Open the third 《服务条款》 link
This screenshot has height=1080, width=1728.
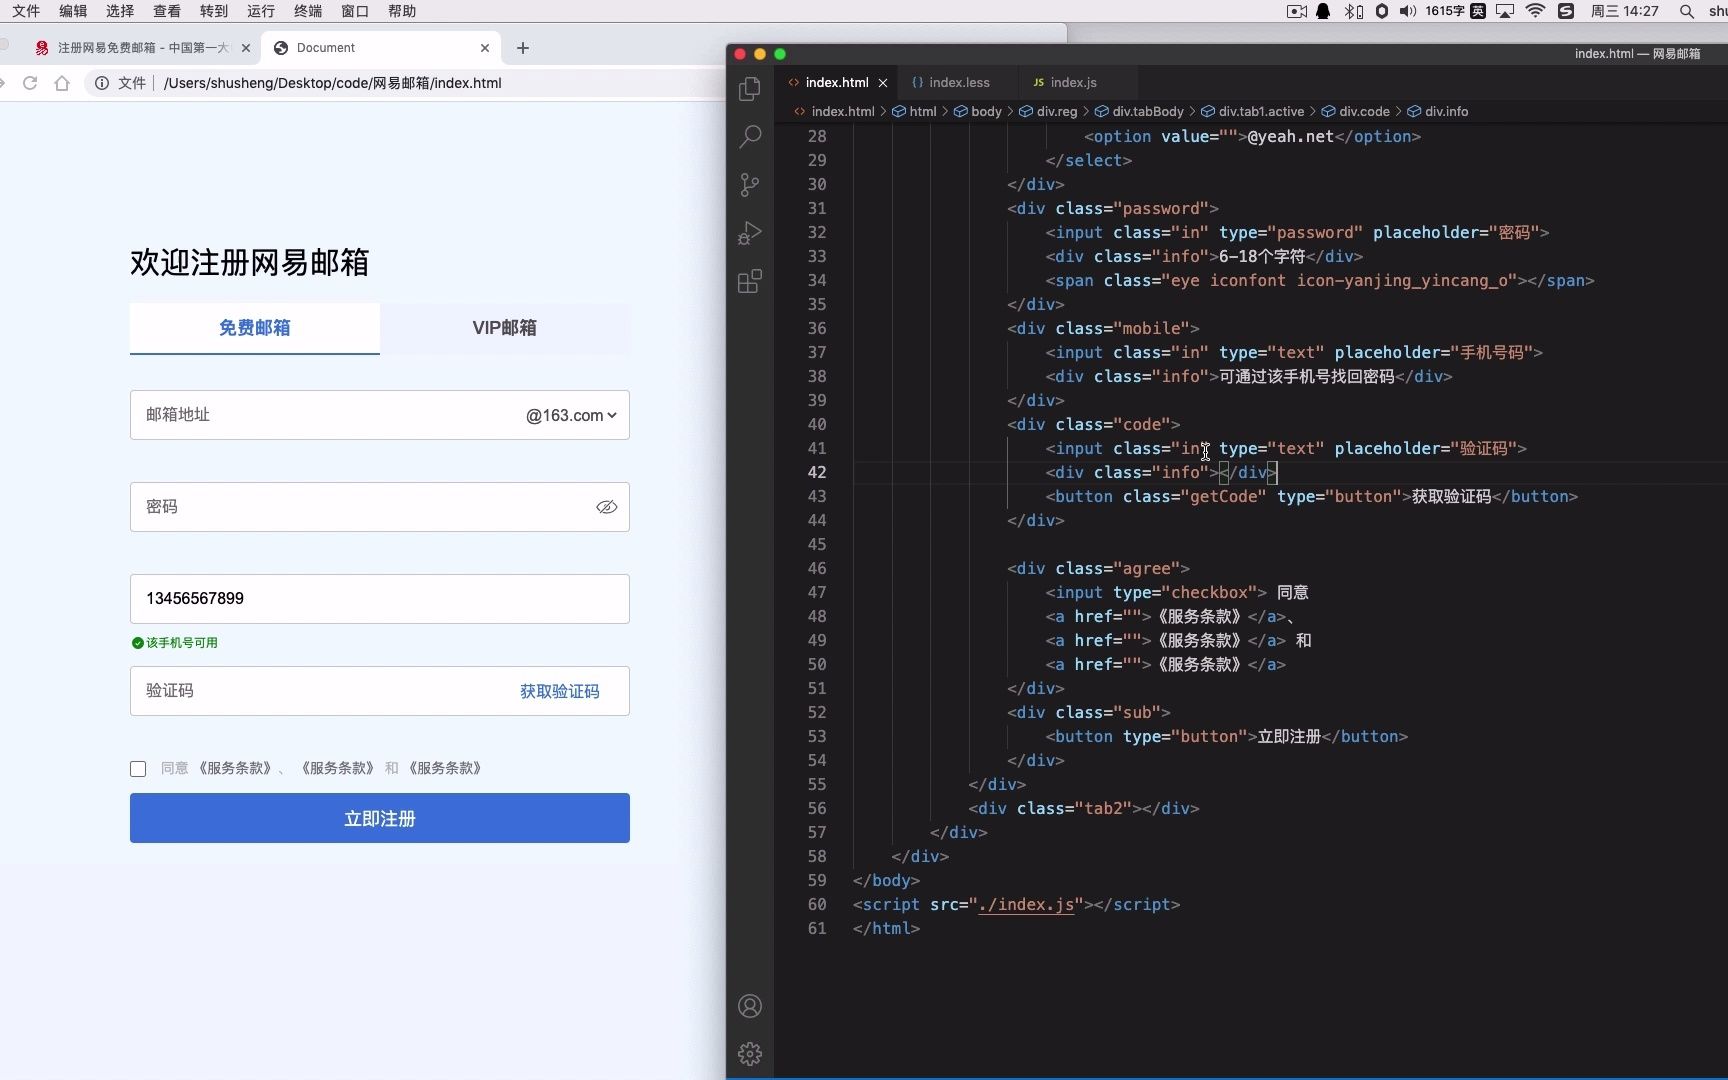(445, 769)
